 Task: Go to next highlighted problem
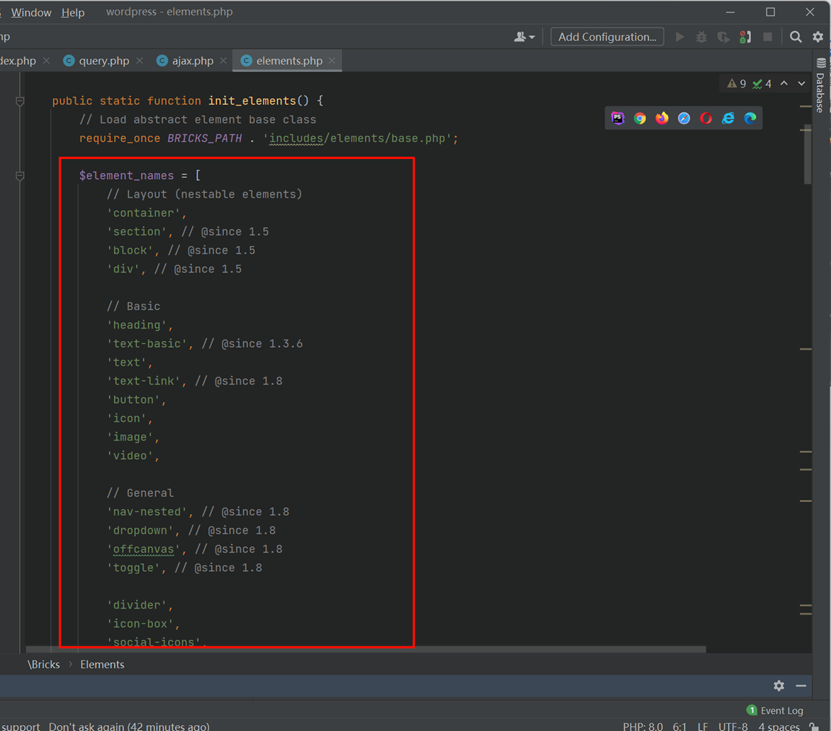[x=801, y=83]
